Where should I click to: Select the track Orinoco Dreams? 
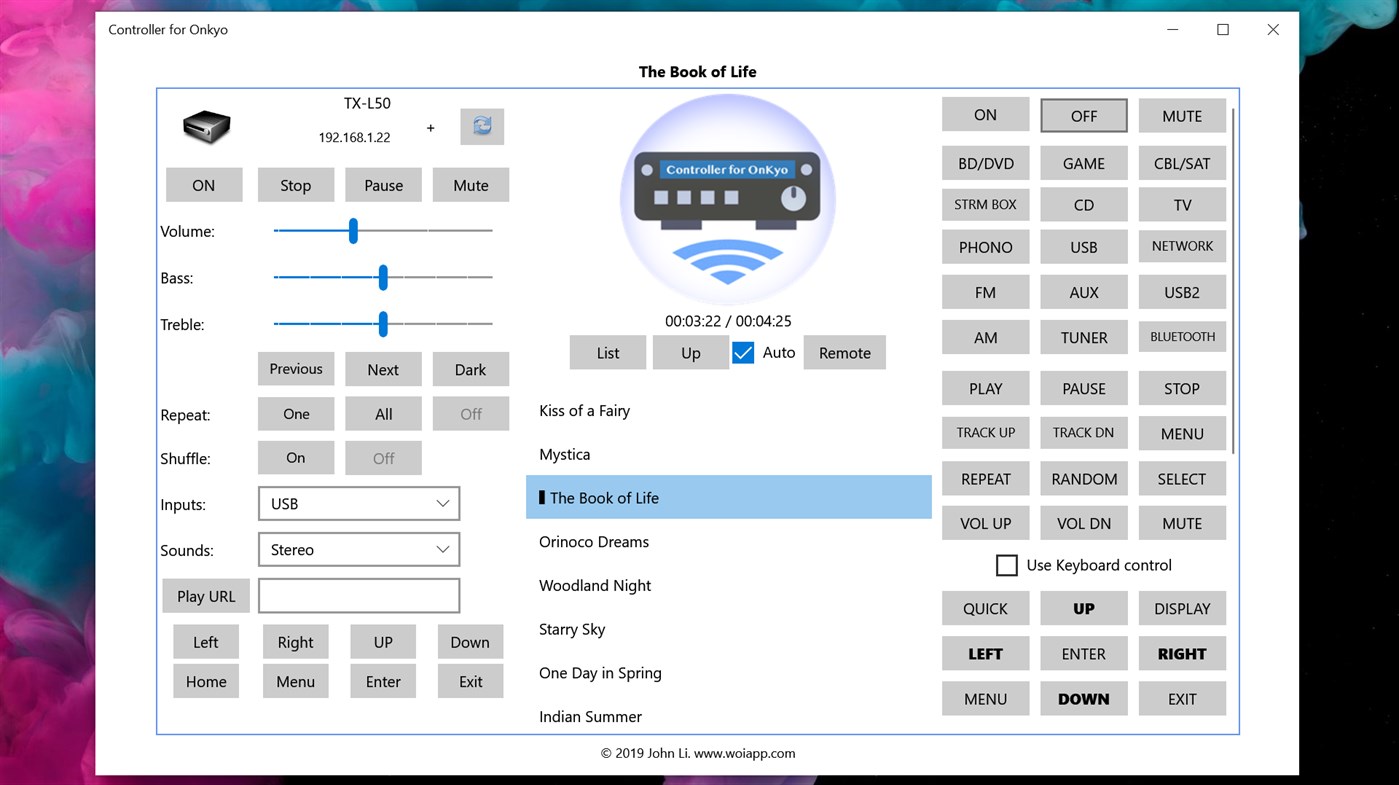tap(594, 541)
